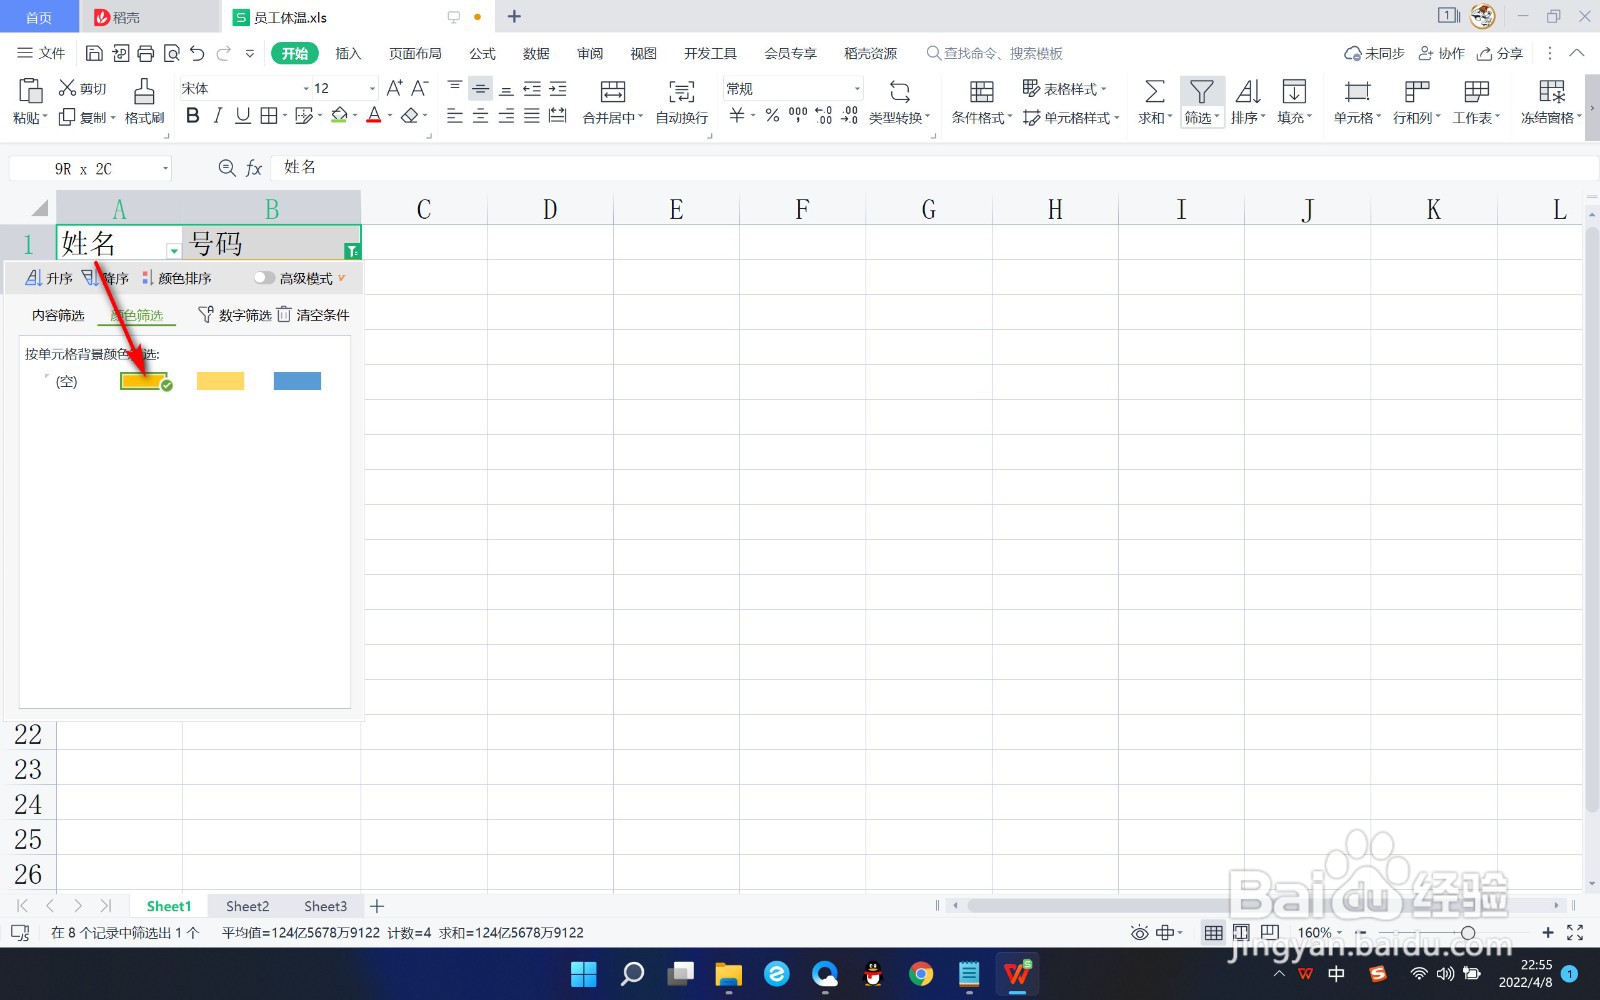1600x1000 pixels.
Task: Open the filter dropdown on 号码 cell
Action: pyautogui.click(x=352, y=250)
